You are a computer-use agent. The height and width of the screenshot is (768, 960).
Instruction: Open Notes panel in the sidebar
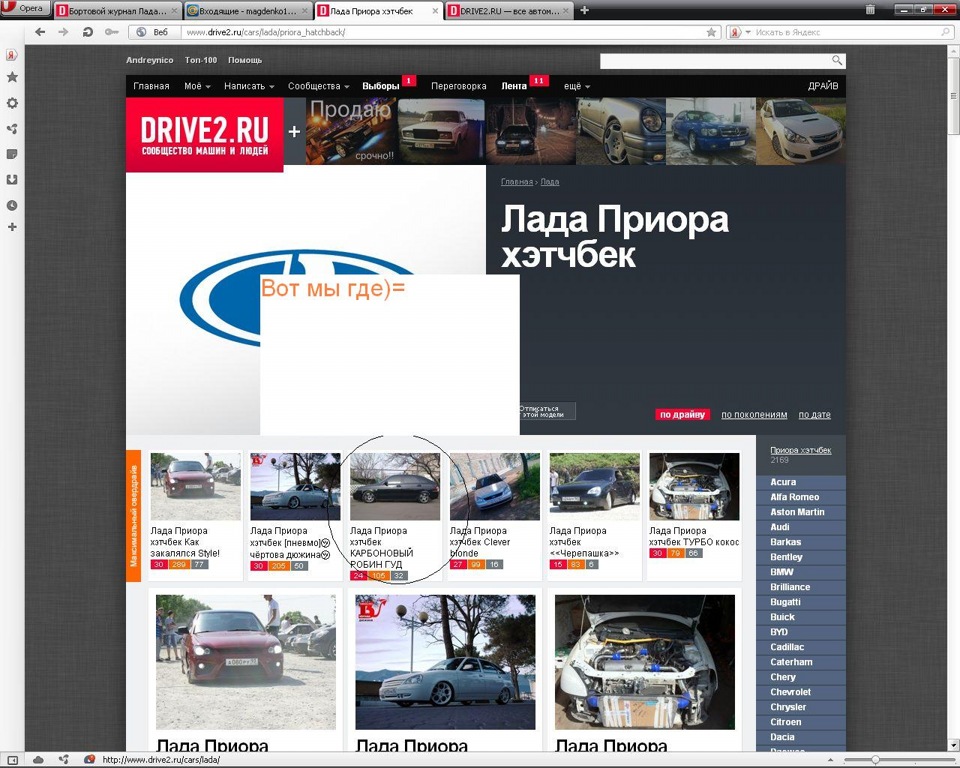click(12, 154)
